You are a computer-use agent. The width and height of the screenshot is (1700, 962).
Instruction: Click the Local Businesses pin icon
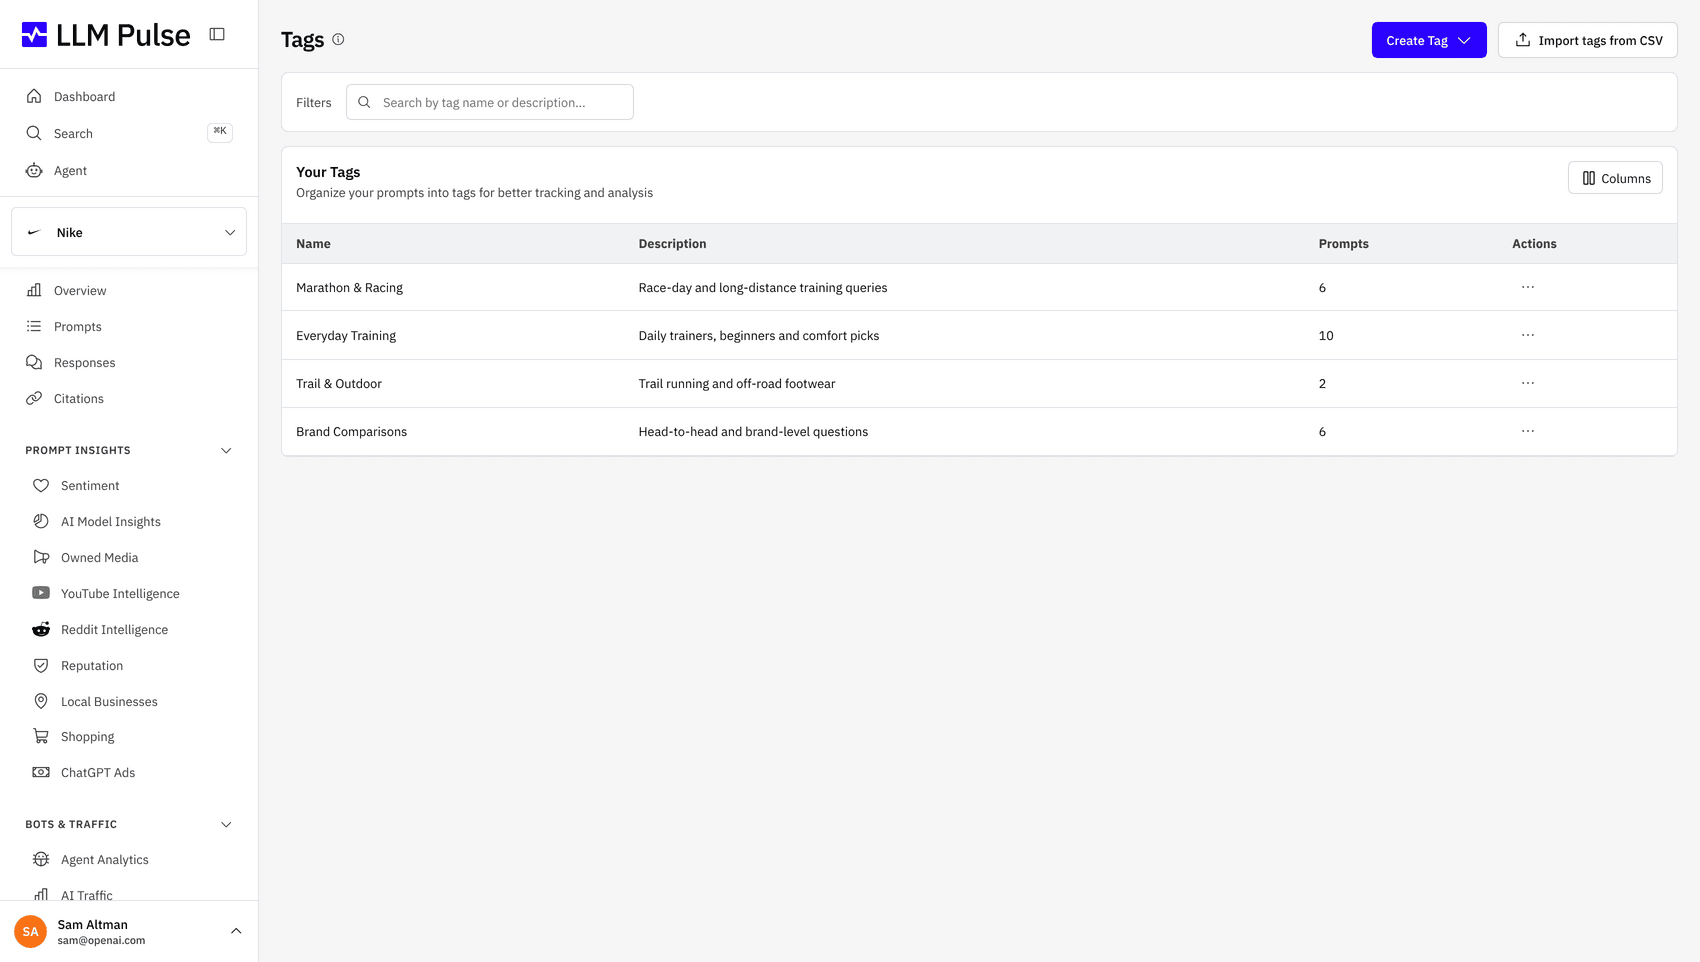click(x=41, y=701)
